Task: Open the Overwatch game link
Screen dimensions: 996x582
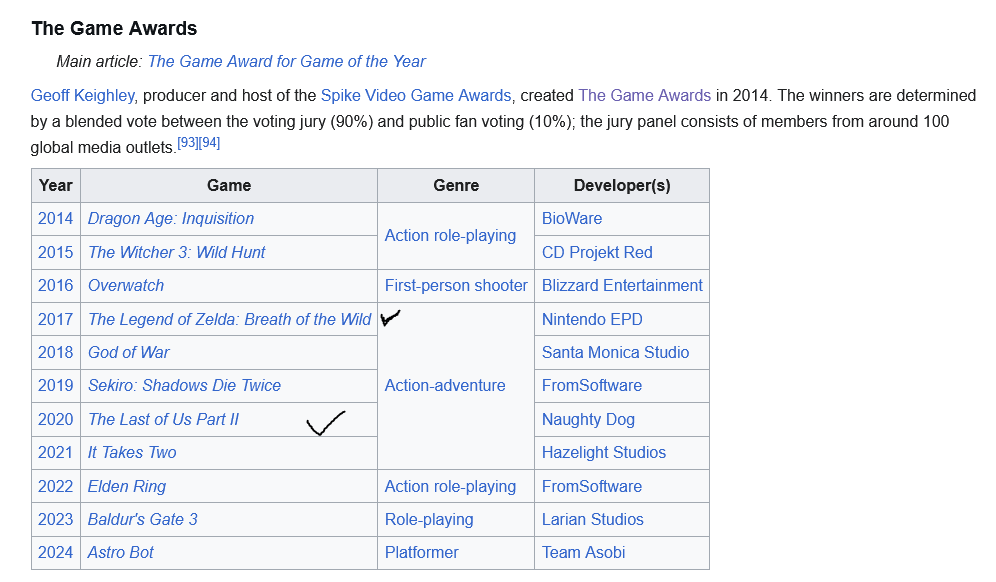Action: [x=126, y=285]
